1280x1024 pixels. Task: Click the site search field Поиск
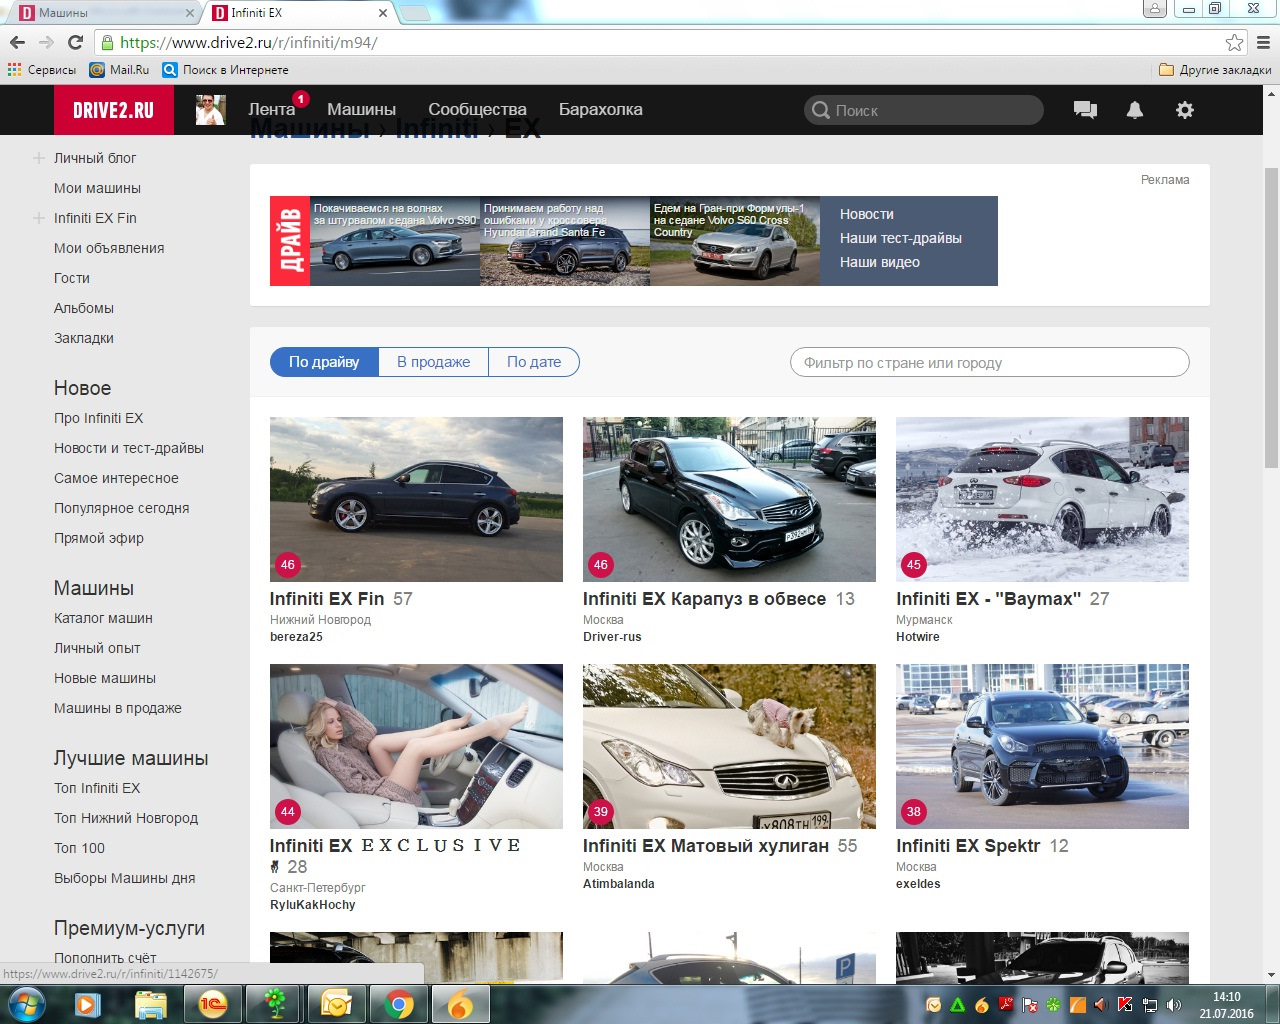(923, 110)
